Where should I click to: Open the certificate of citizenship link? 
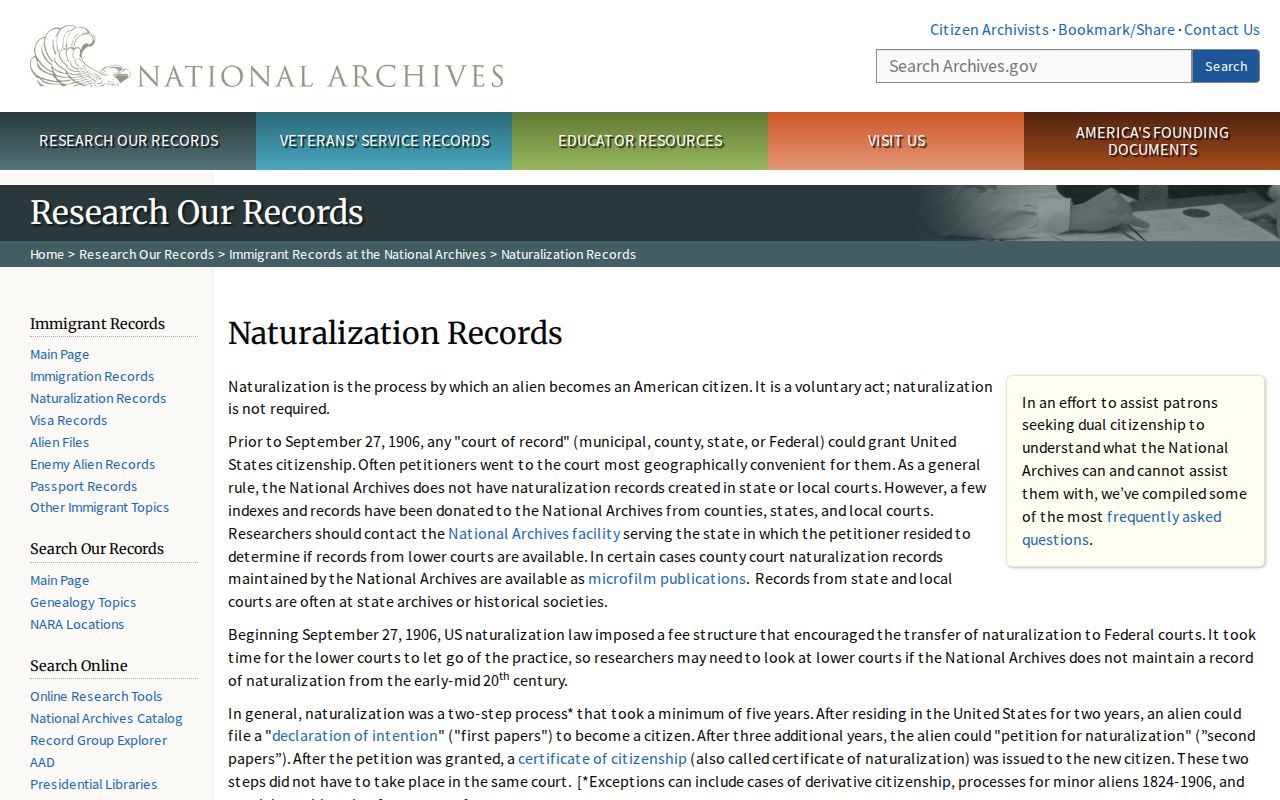coord(602,759)
